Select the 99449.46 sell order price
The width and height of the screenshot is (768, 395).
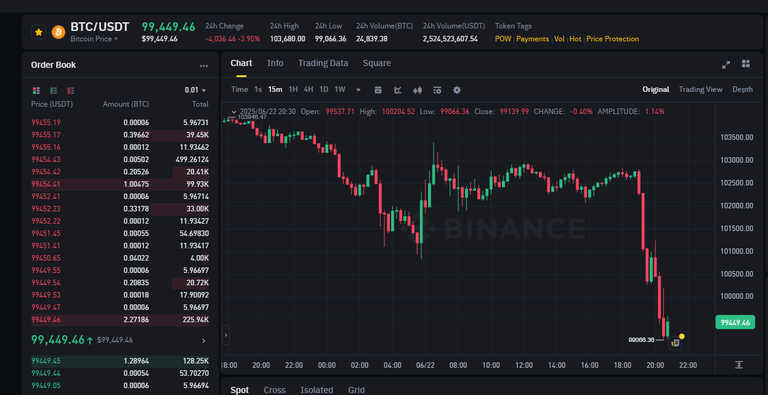point(46,320)
